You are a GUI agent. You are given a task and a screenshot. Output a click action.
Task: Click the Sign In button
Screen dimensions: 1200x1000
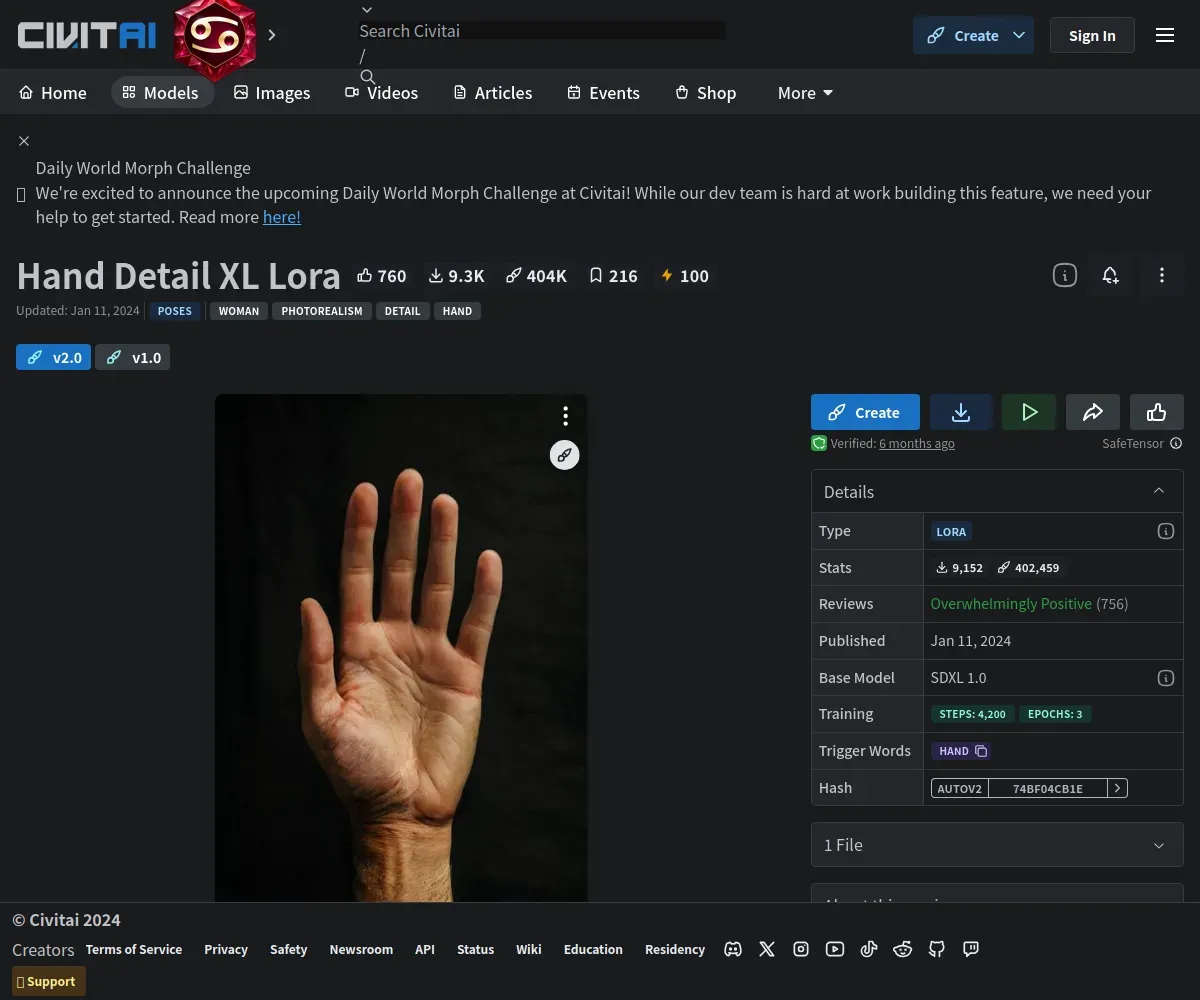click(x=1091, y=36)
